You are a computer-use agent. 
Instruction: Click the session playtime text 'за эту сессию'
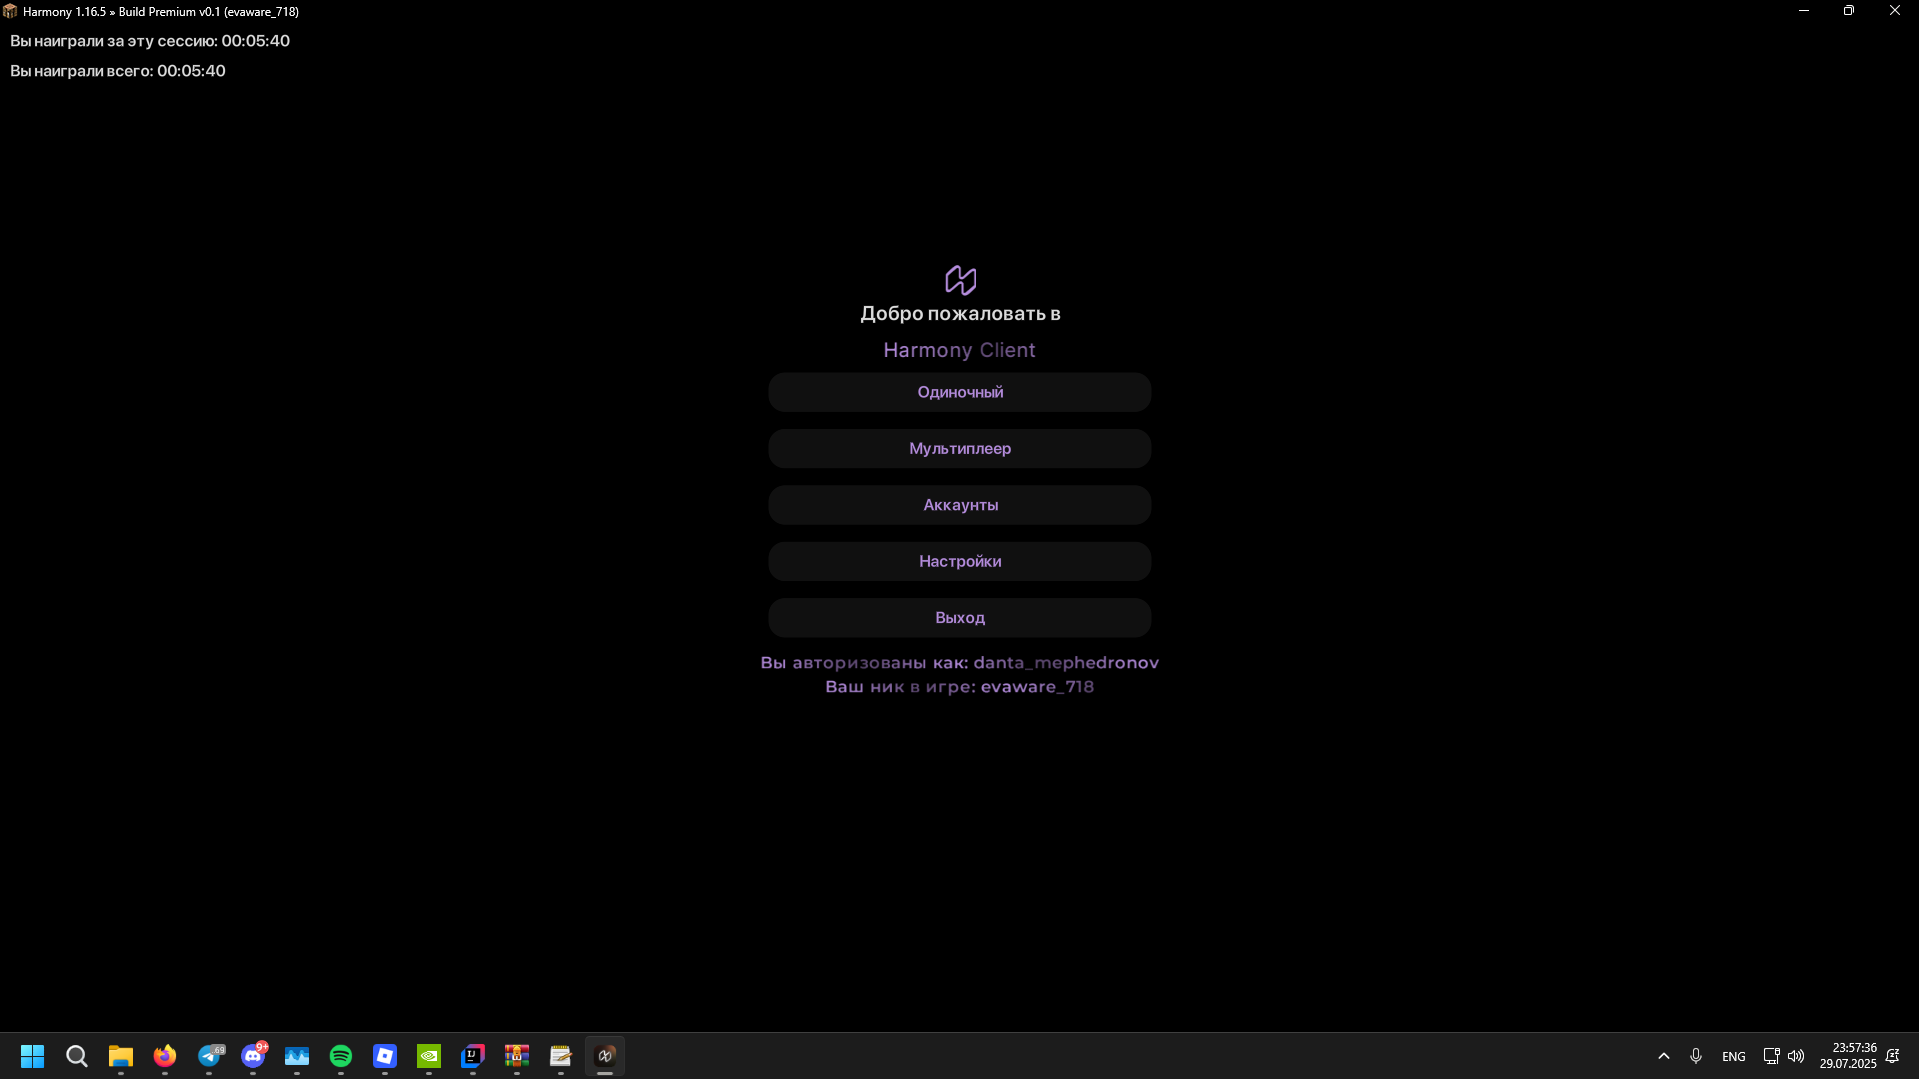click(x=150, y=41)
